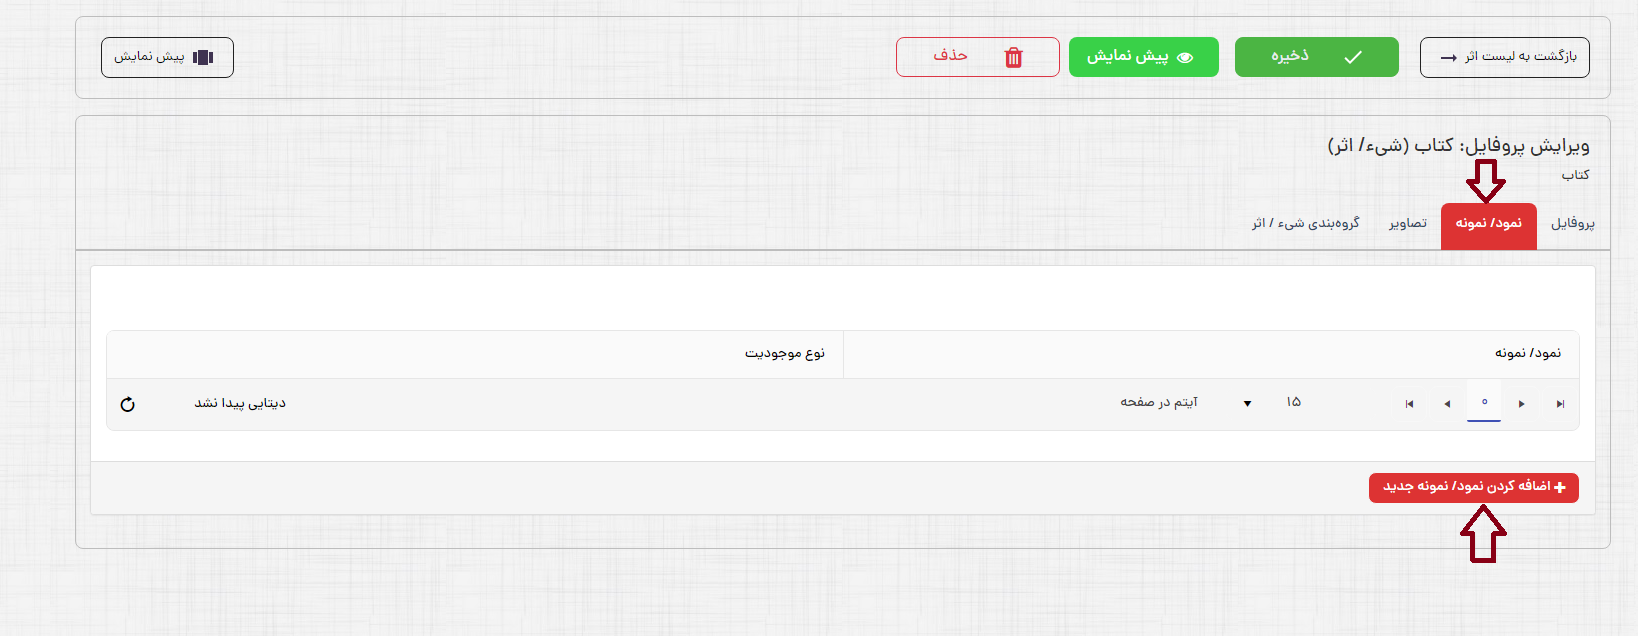The image size is (1638, 636).
Task: Click the single left-pointing pager arrow
Action: tap(1447, 404)
